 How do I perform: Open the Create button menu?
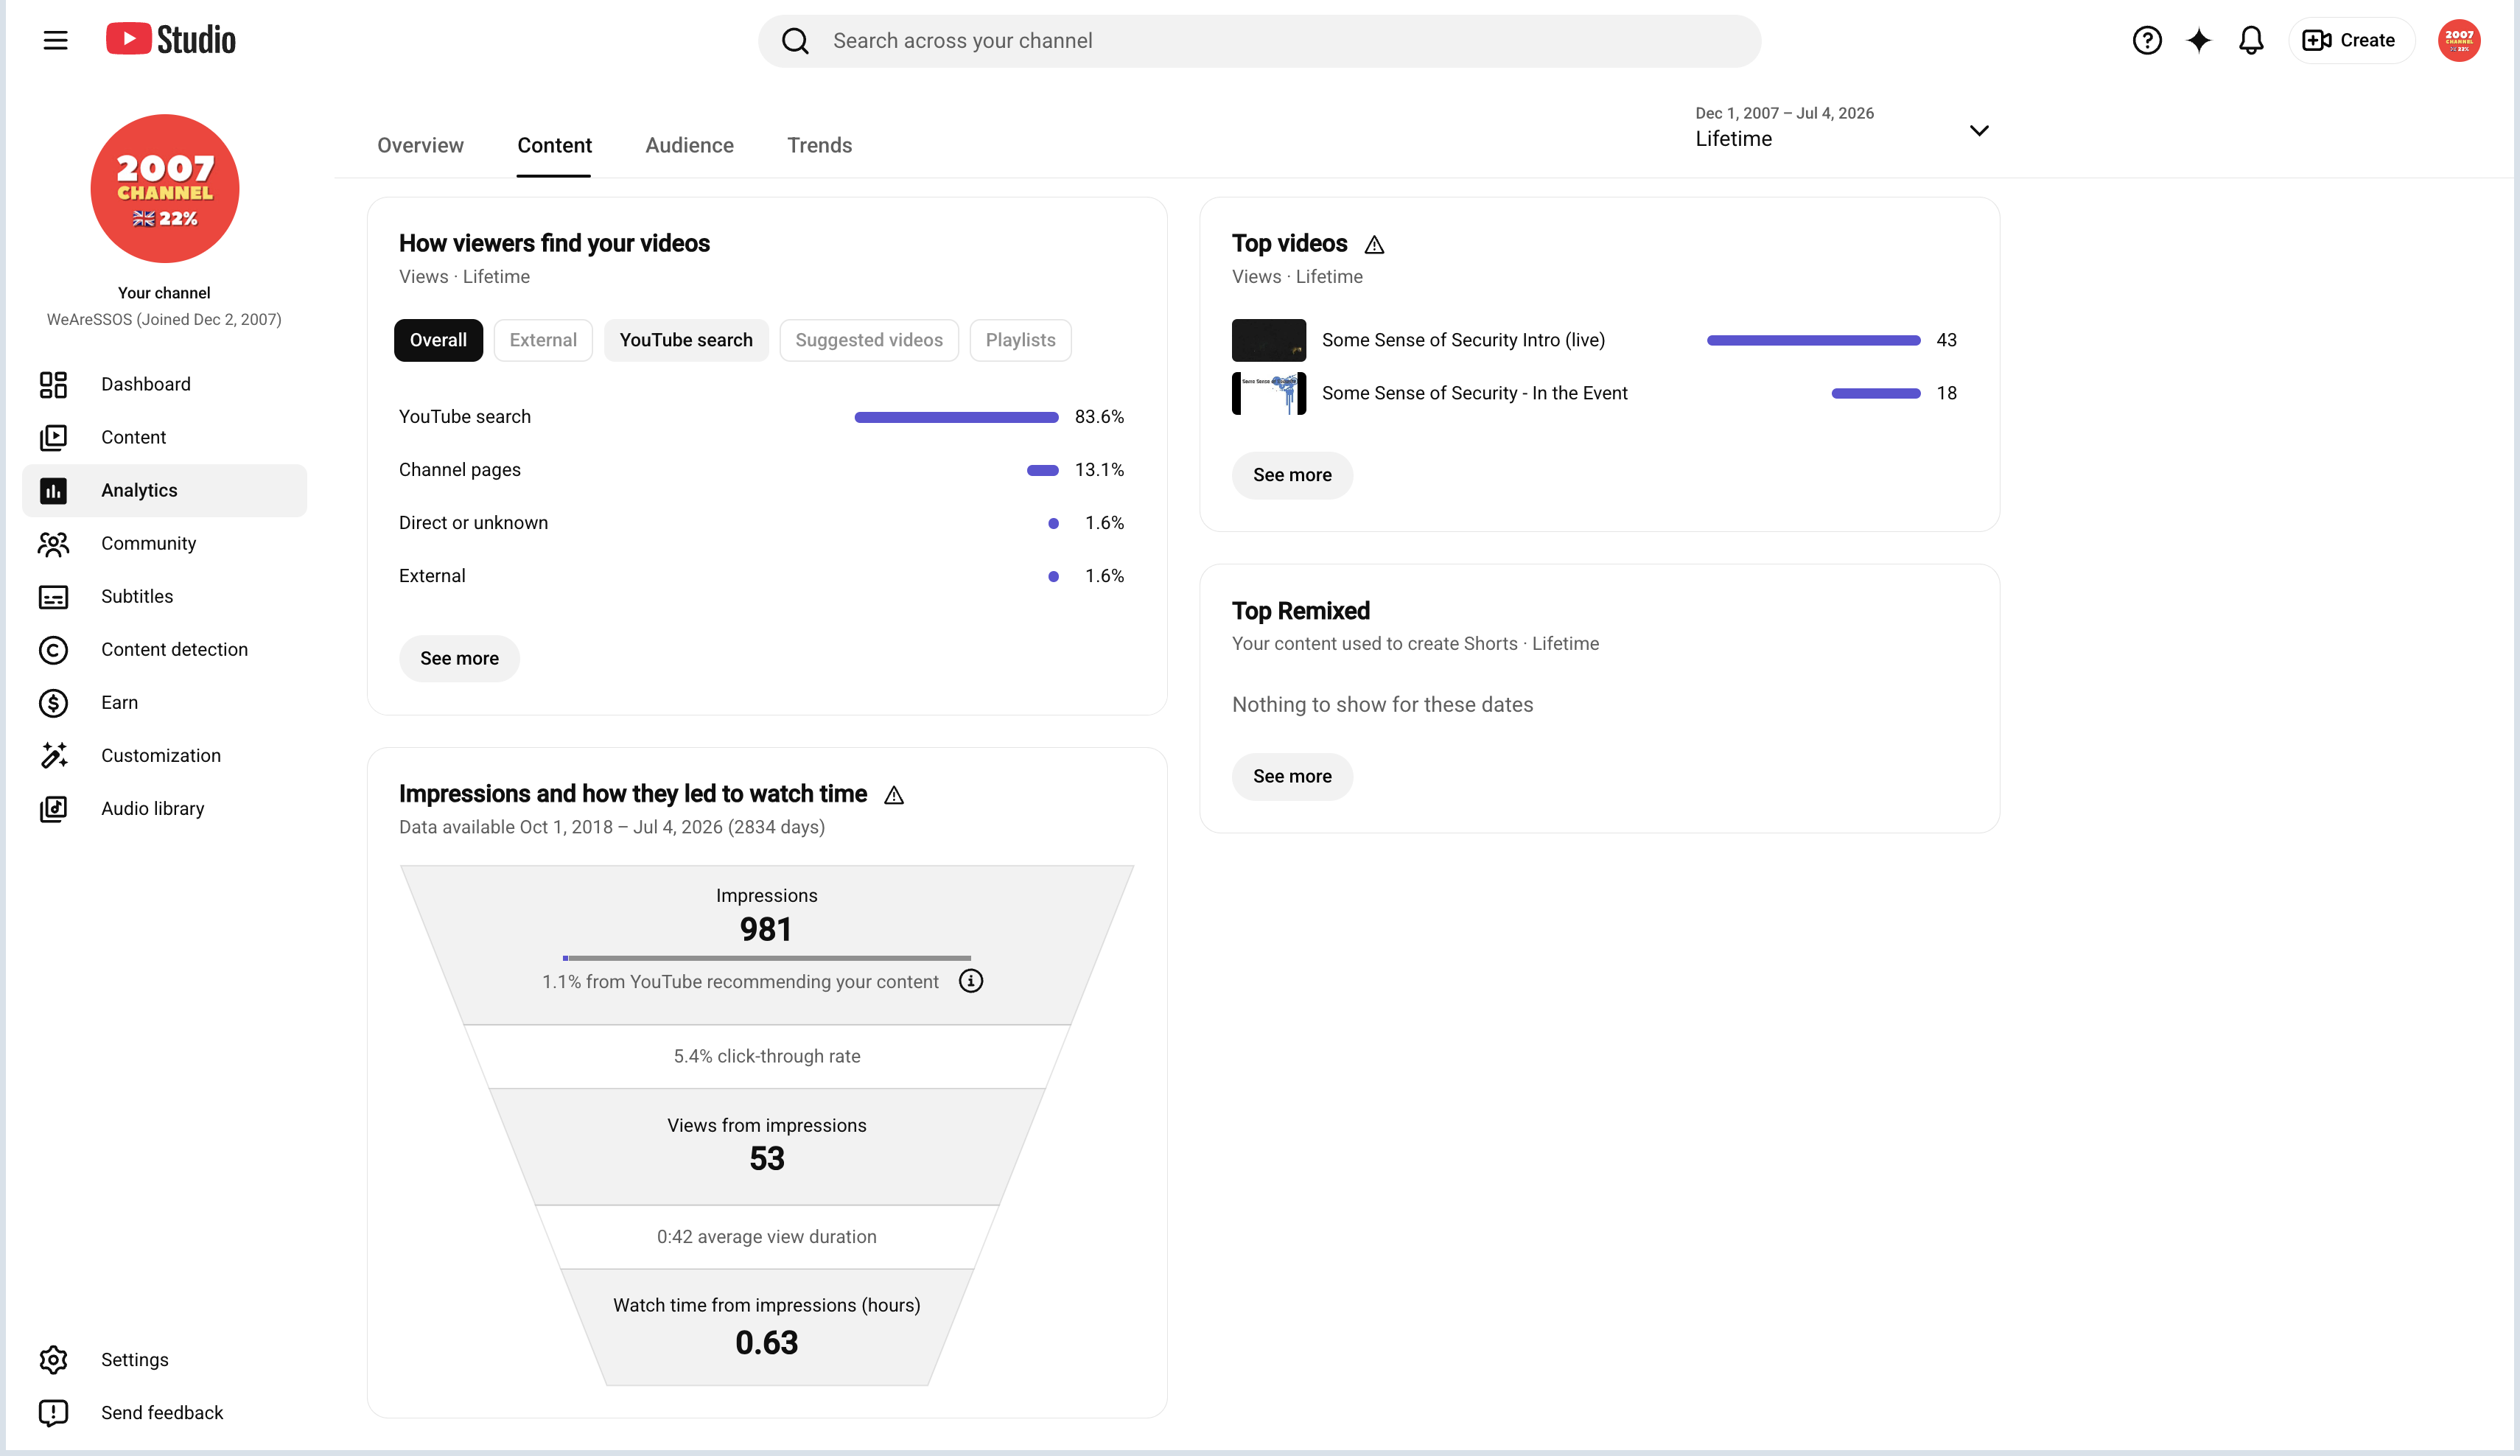[2351, 40]
